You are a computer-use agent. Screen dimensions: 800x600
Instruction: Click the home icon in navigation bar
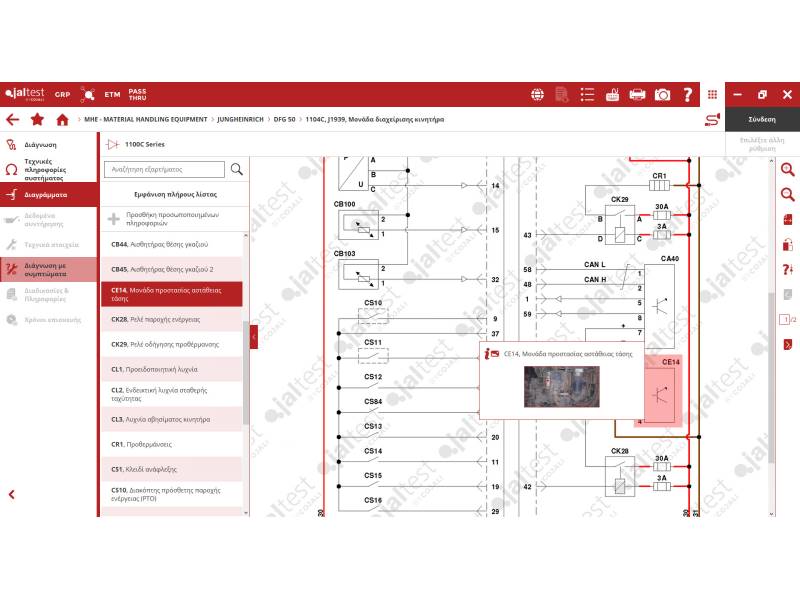point(62,119)
